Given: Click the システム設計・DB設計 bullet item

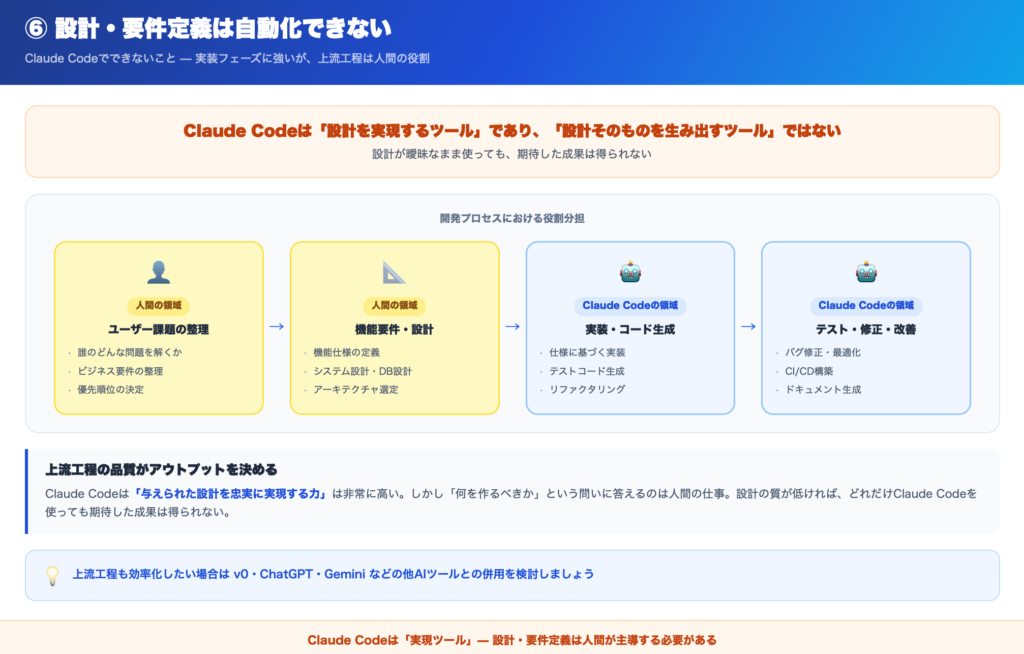Looking at the screenshot, I should click(362, 371).
